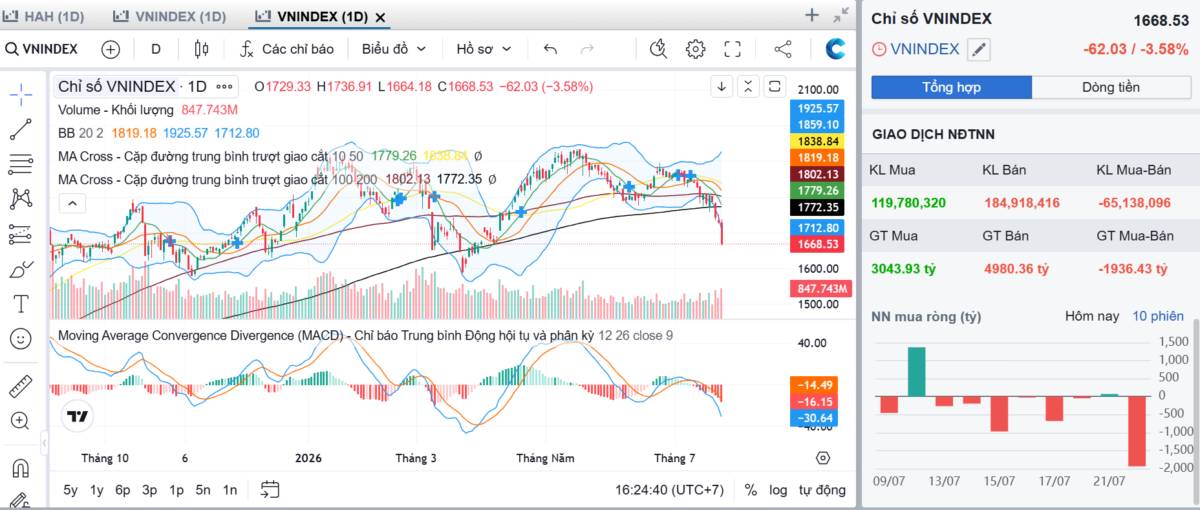Open the D timeframe interval selector
Viewport: 1200px width, 510px height.
coord(156,49)
